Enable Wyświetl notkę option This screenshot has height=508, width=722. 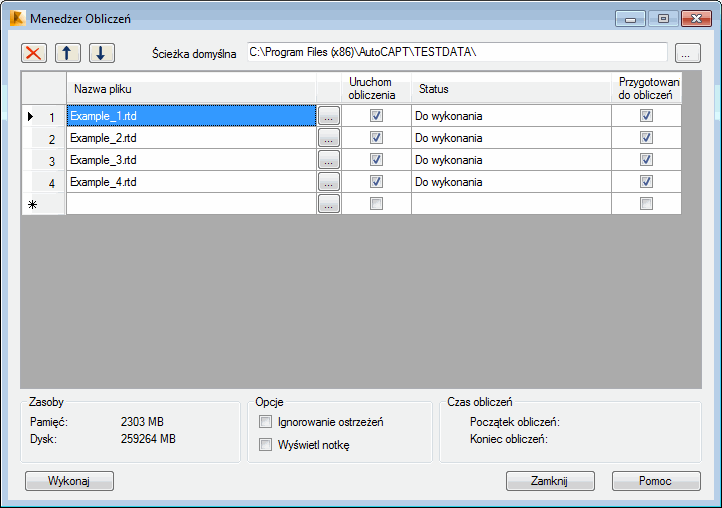point(265,444)
